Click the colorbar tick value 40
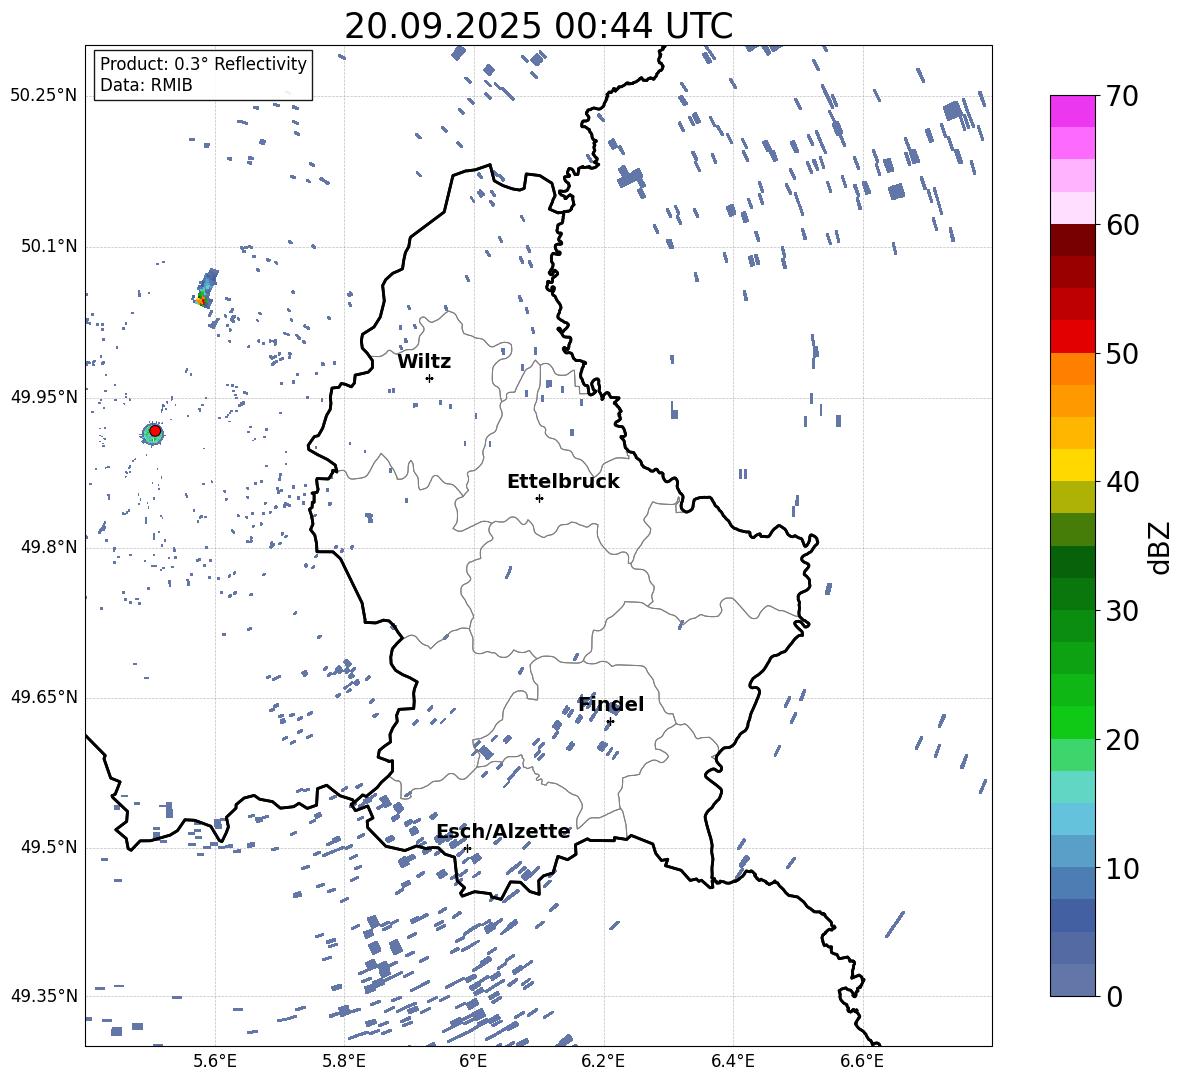This screenshot has width=1184, height=1081. 1122,482
